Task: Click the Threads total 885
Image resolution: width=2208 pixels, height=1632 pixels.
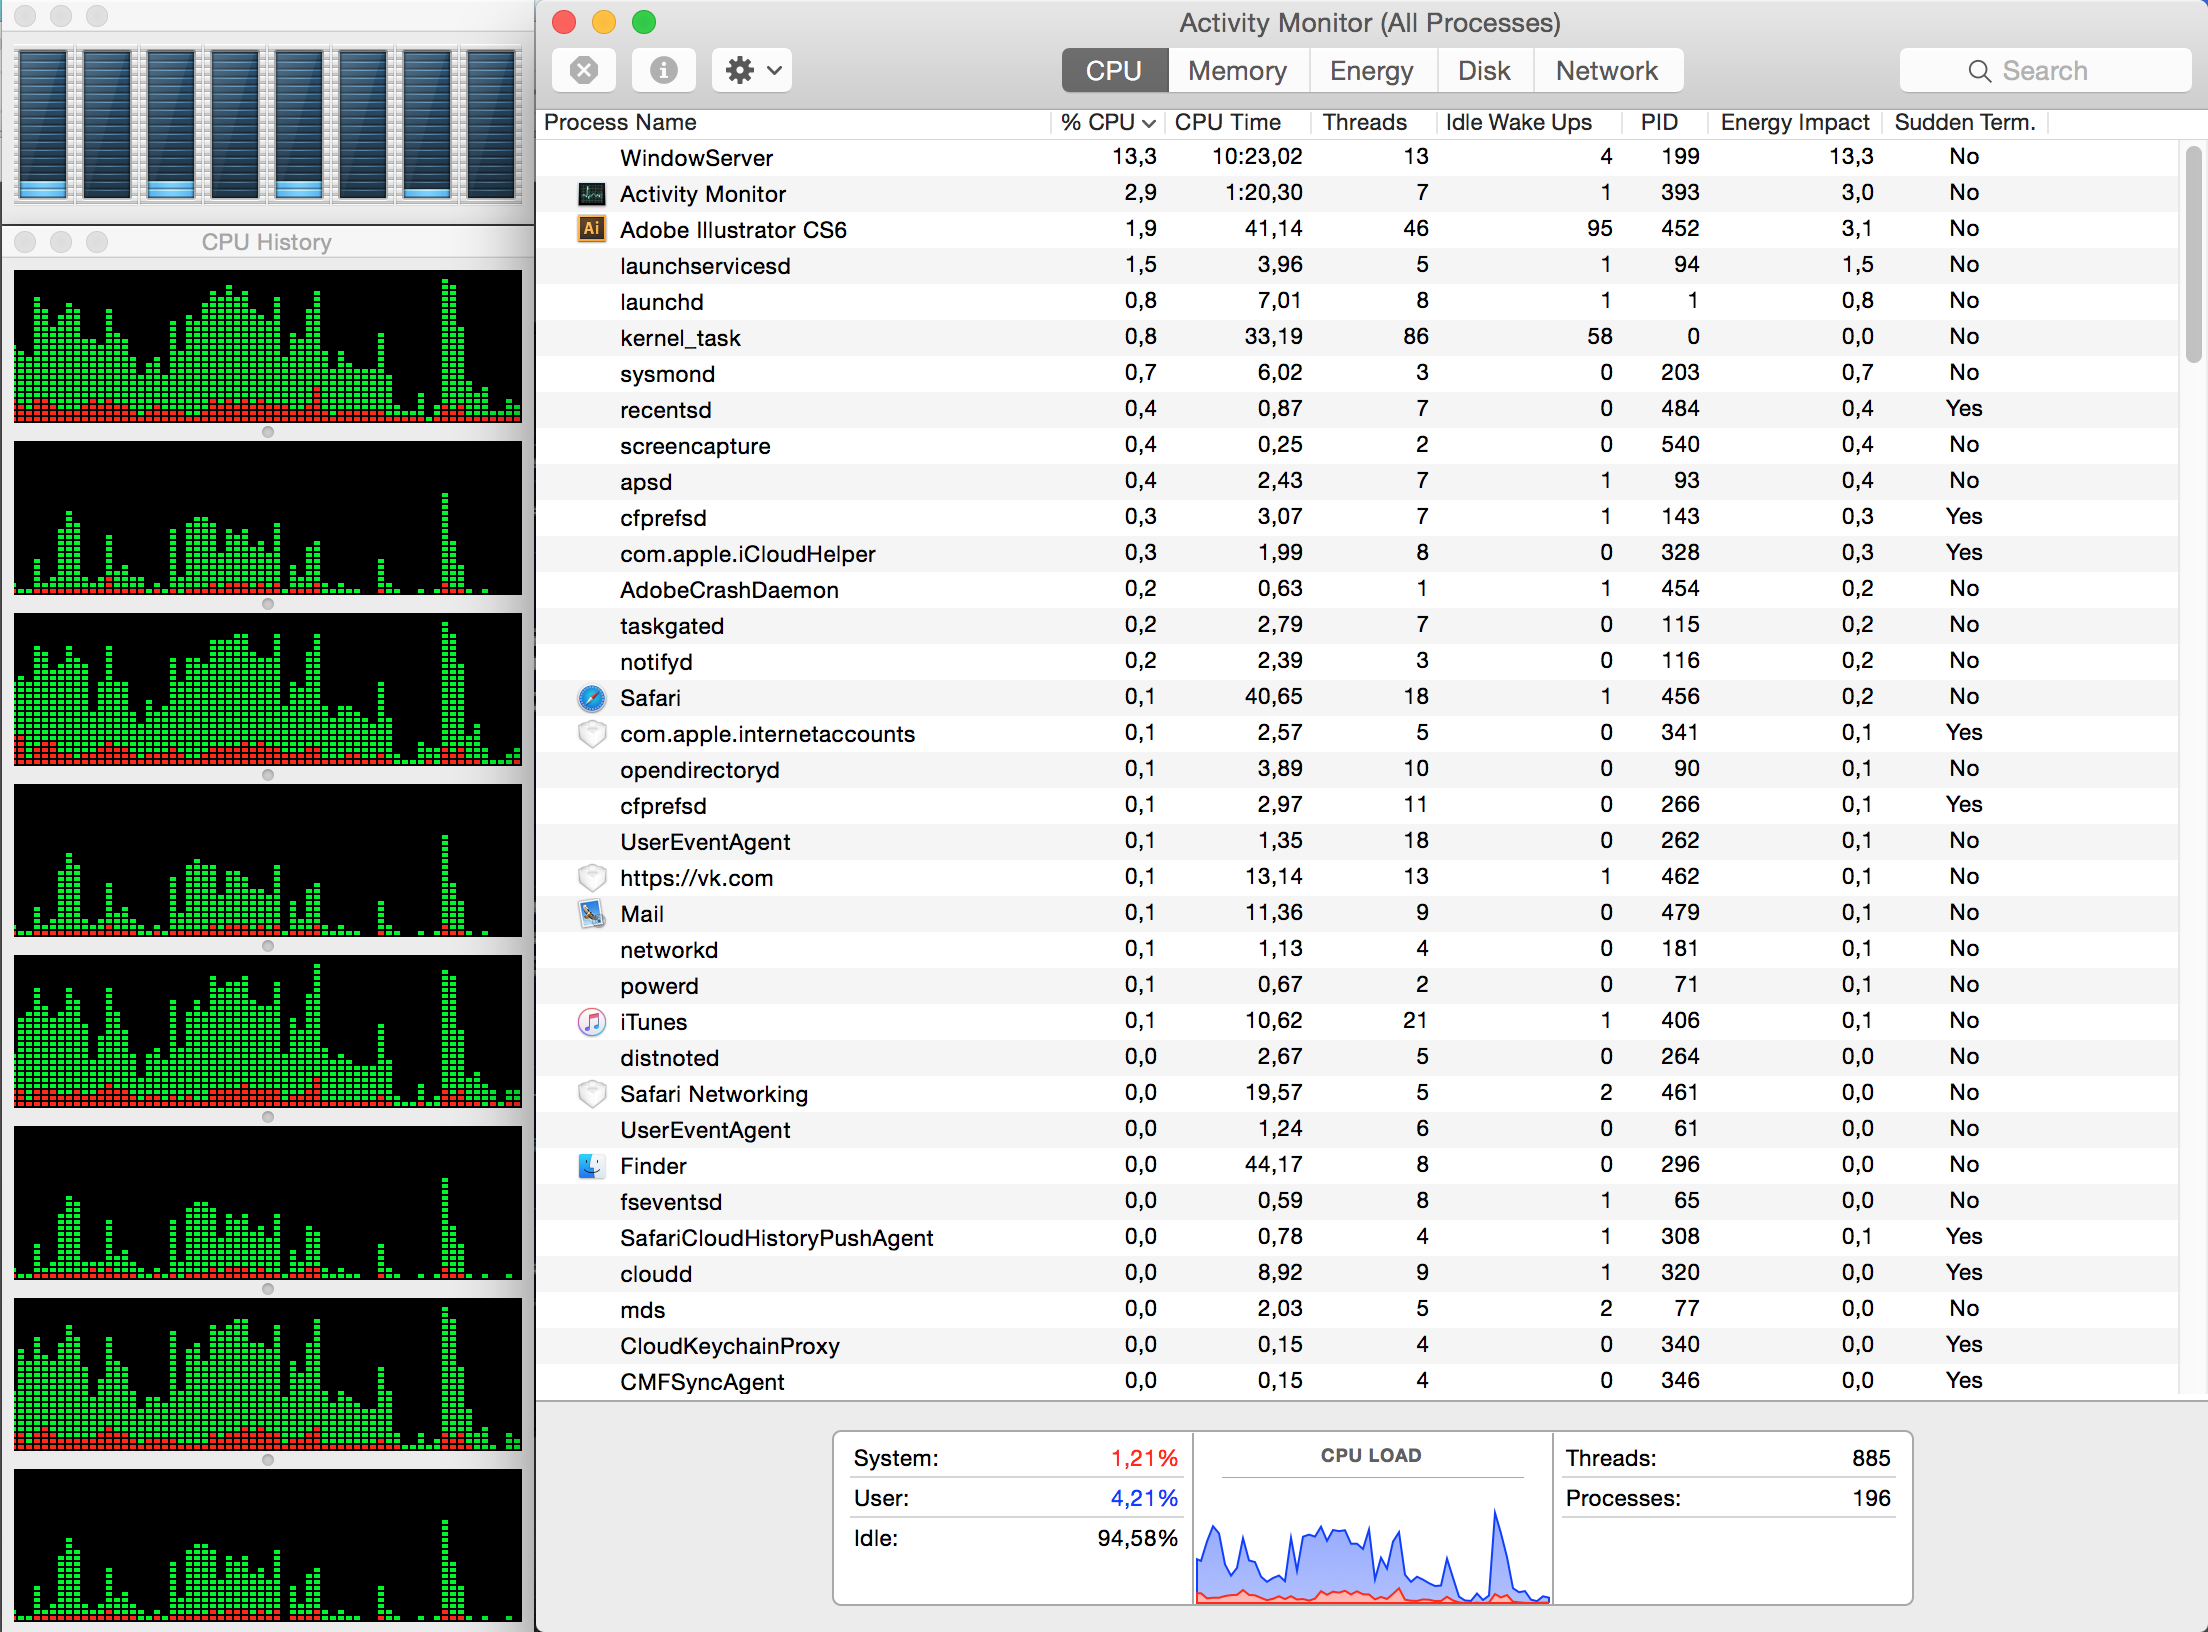Action: click(1871, 1458)
